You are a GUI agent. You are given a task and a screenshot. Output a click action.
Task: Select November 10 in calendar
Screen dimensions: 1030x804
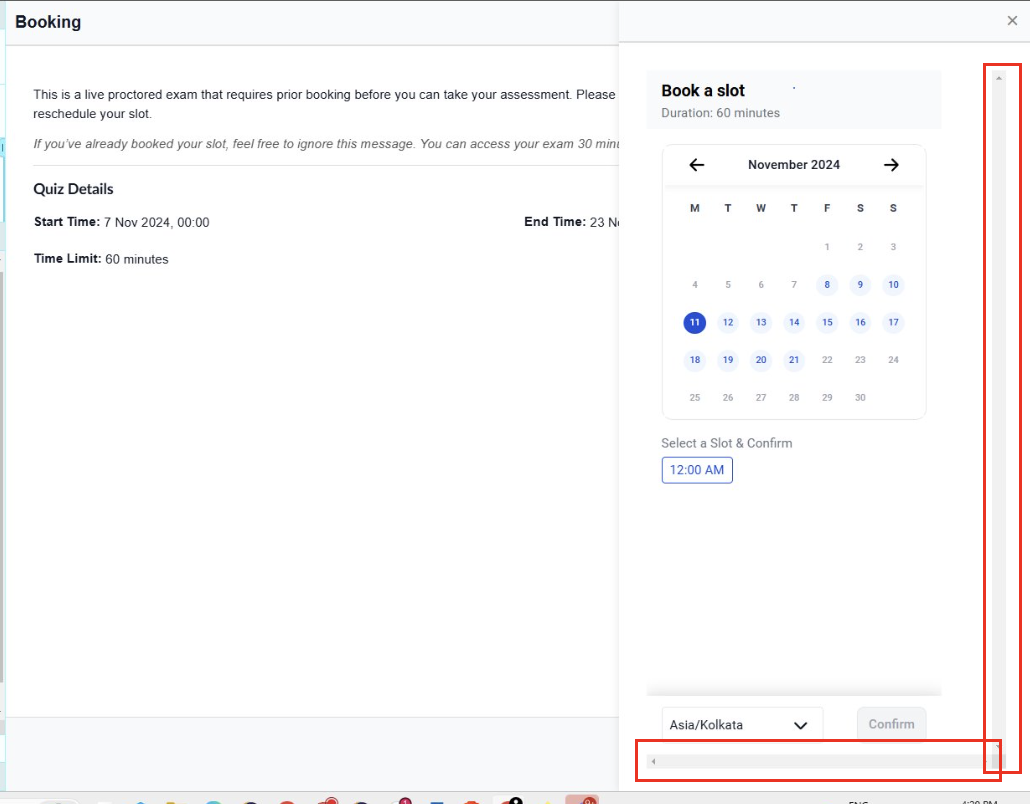[893, 284]
